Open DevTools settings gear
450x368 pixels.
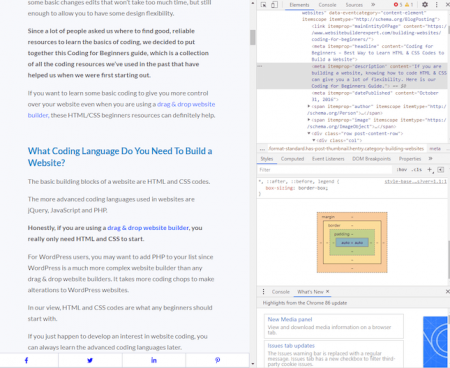pos(425,5)
